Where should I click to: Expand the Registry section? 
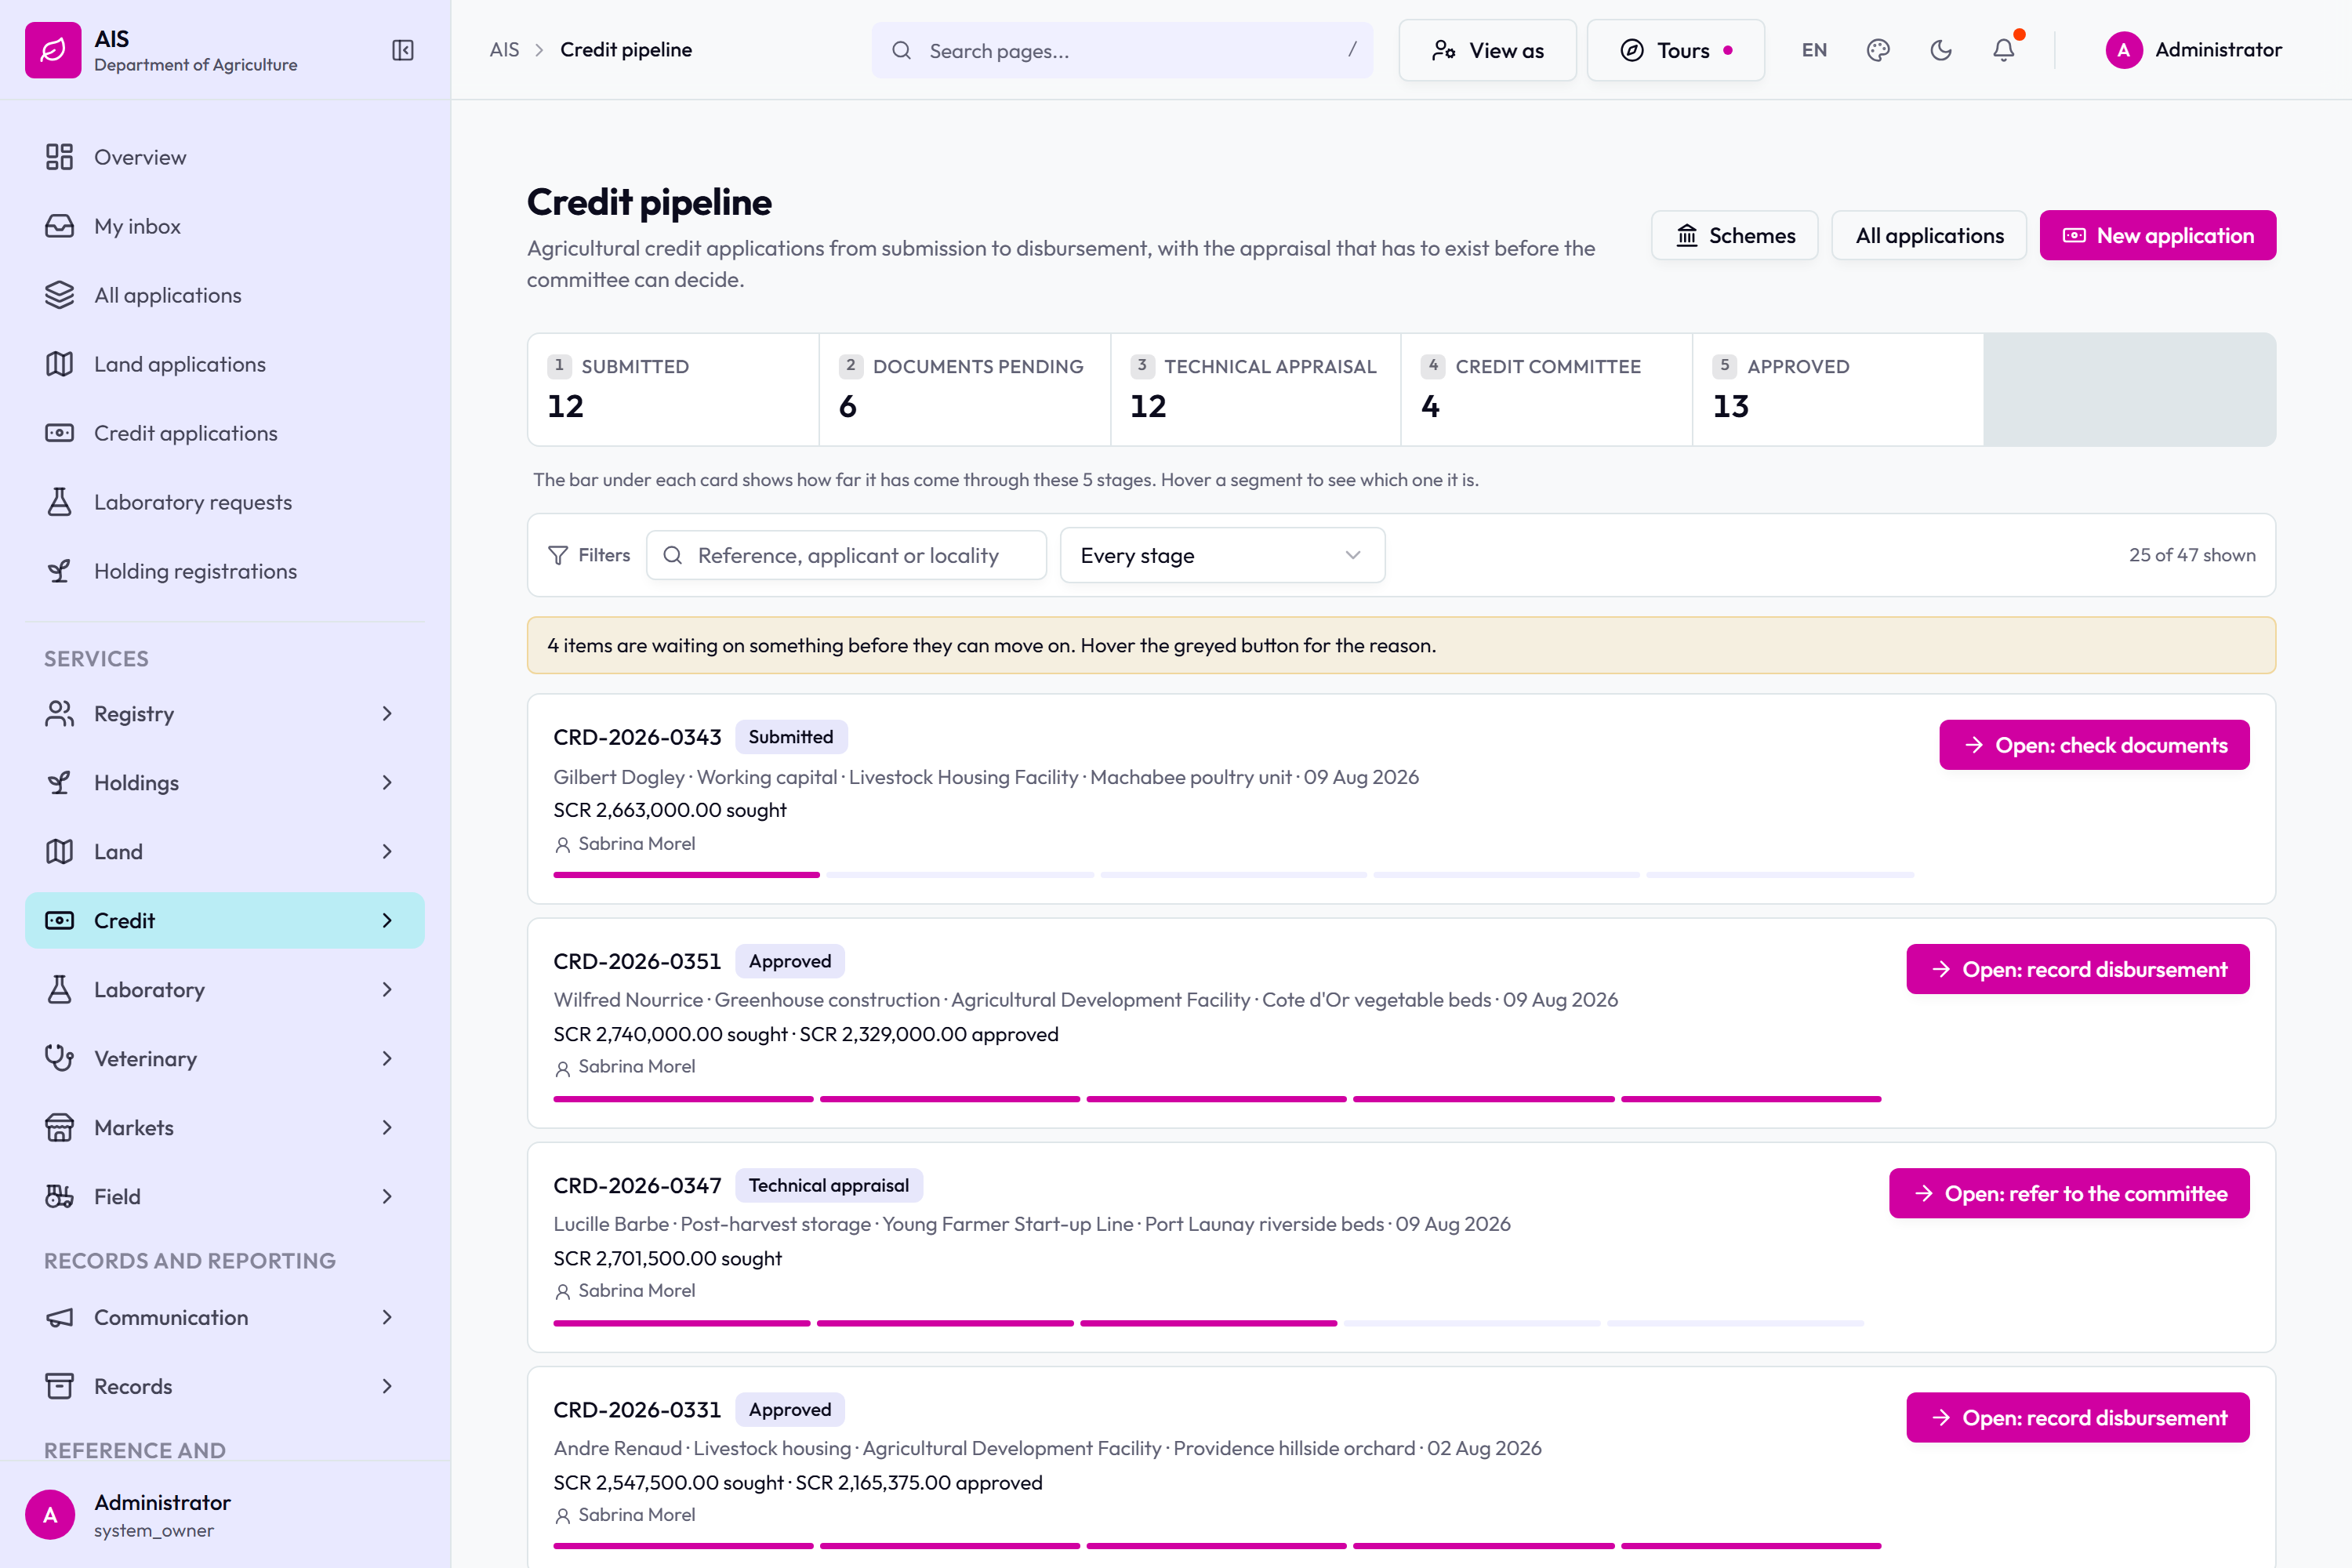tap(225, 714)
